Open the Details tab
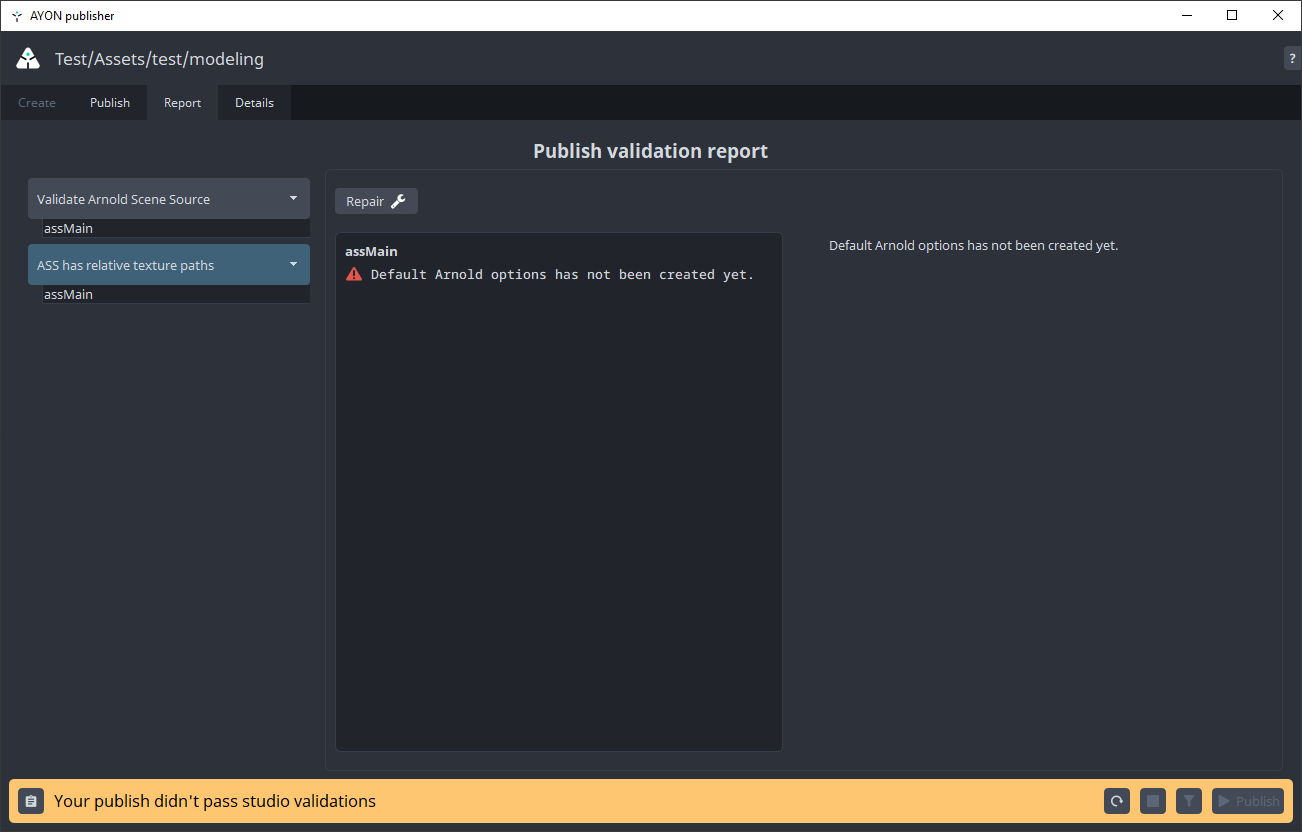1302x832 pixels. pyautogui.click(x=254, y=102)
